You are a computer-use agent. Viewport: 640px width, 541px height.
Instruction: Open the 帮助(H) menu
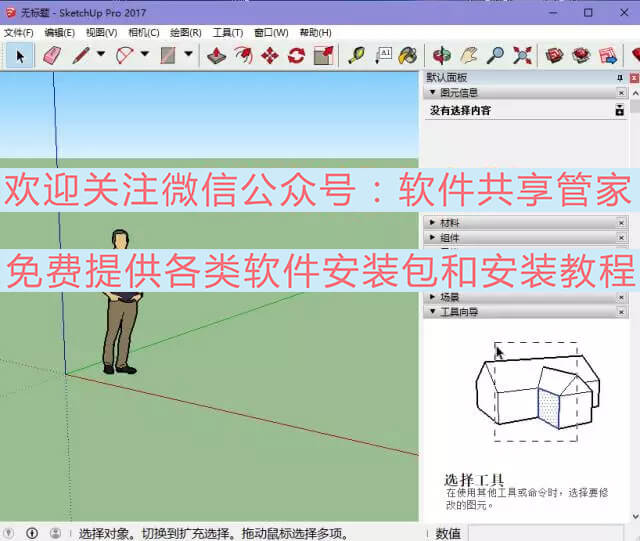click(x=315, y=33)
